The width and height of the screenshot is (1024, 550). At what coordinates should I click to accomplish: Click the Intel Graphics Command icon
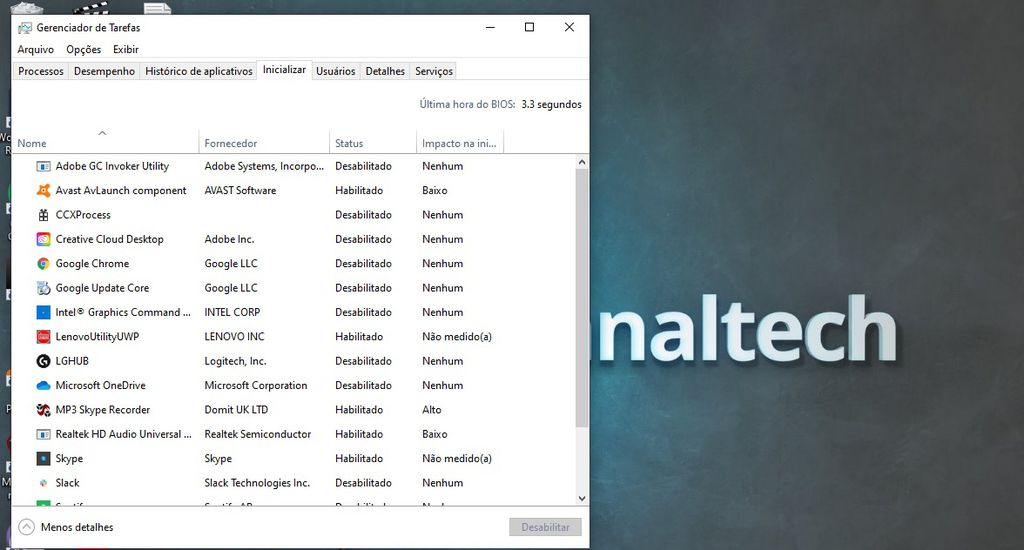(x=43, y=312)
